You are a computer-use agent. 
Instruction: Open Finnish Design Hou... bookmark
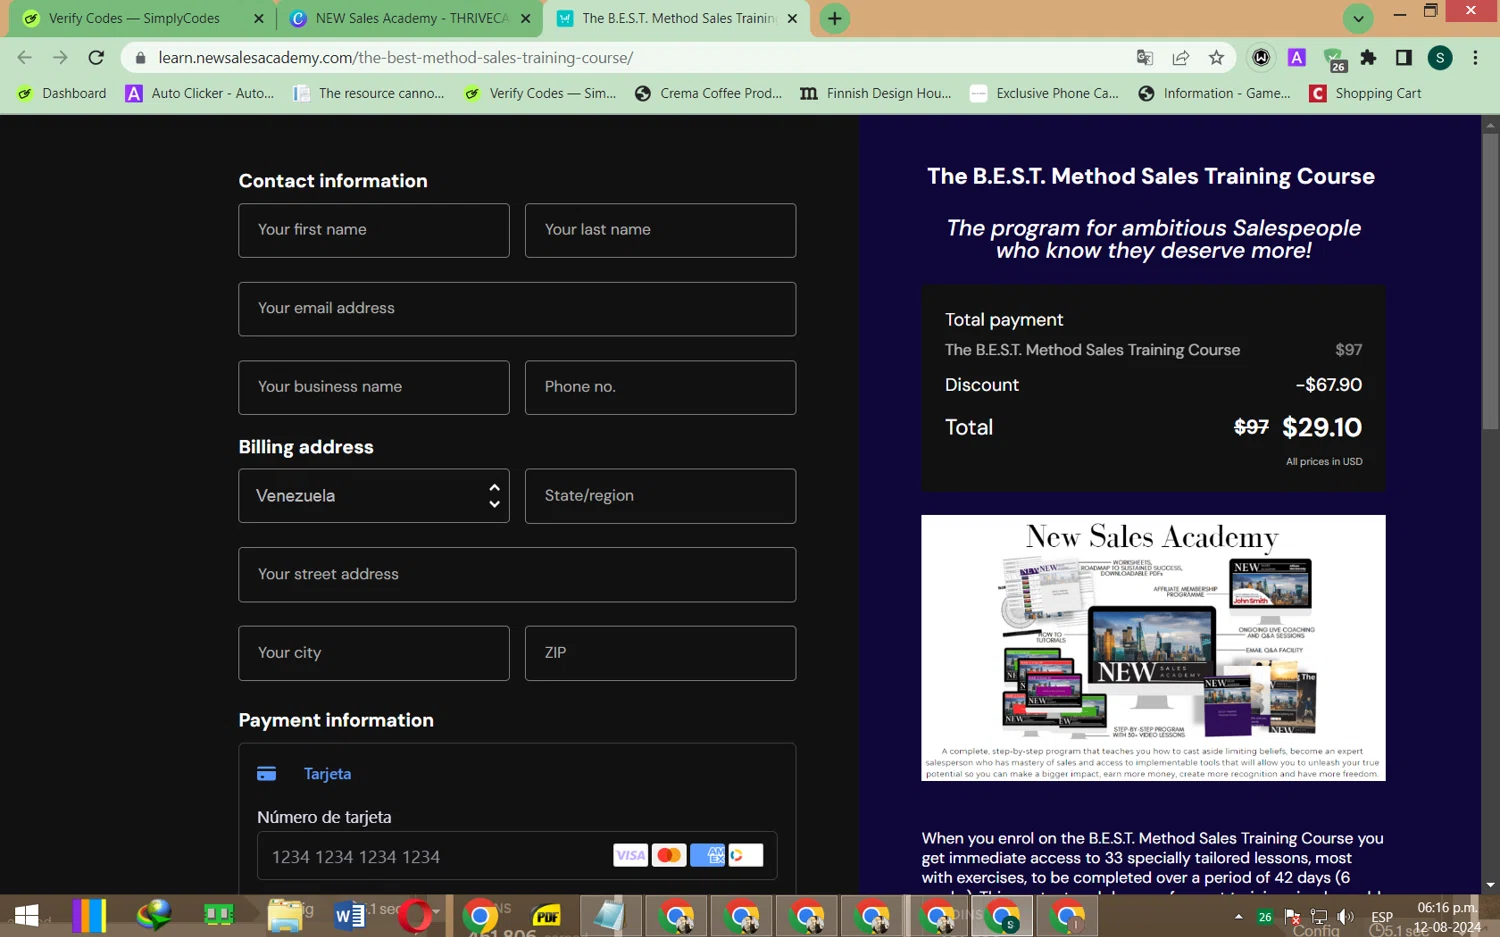tap(876, 93)
